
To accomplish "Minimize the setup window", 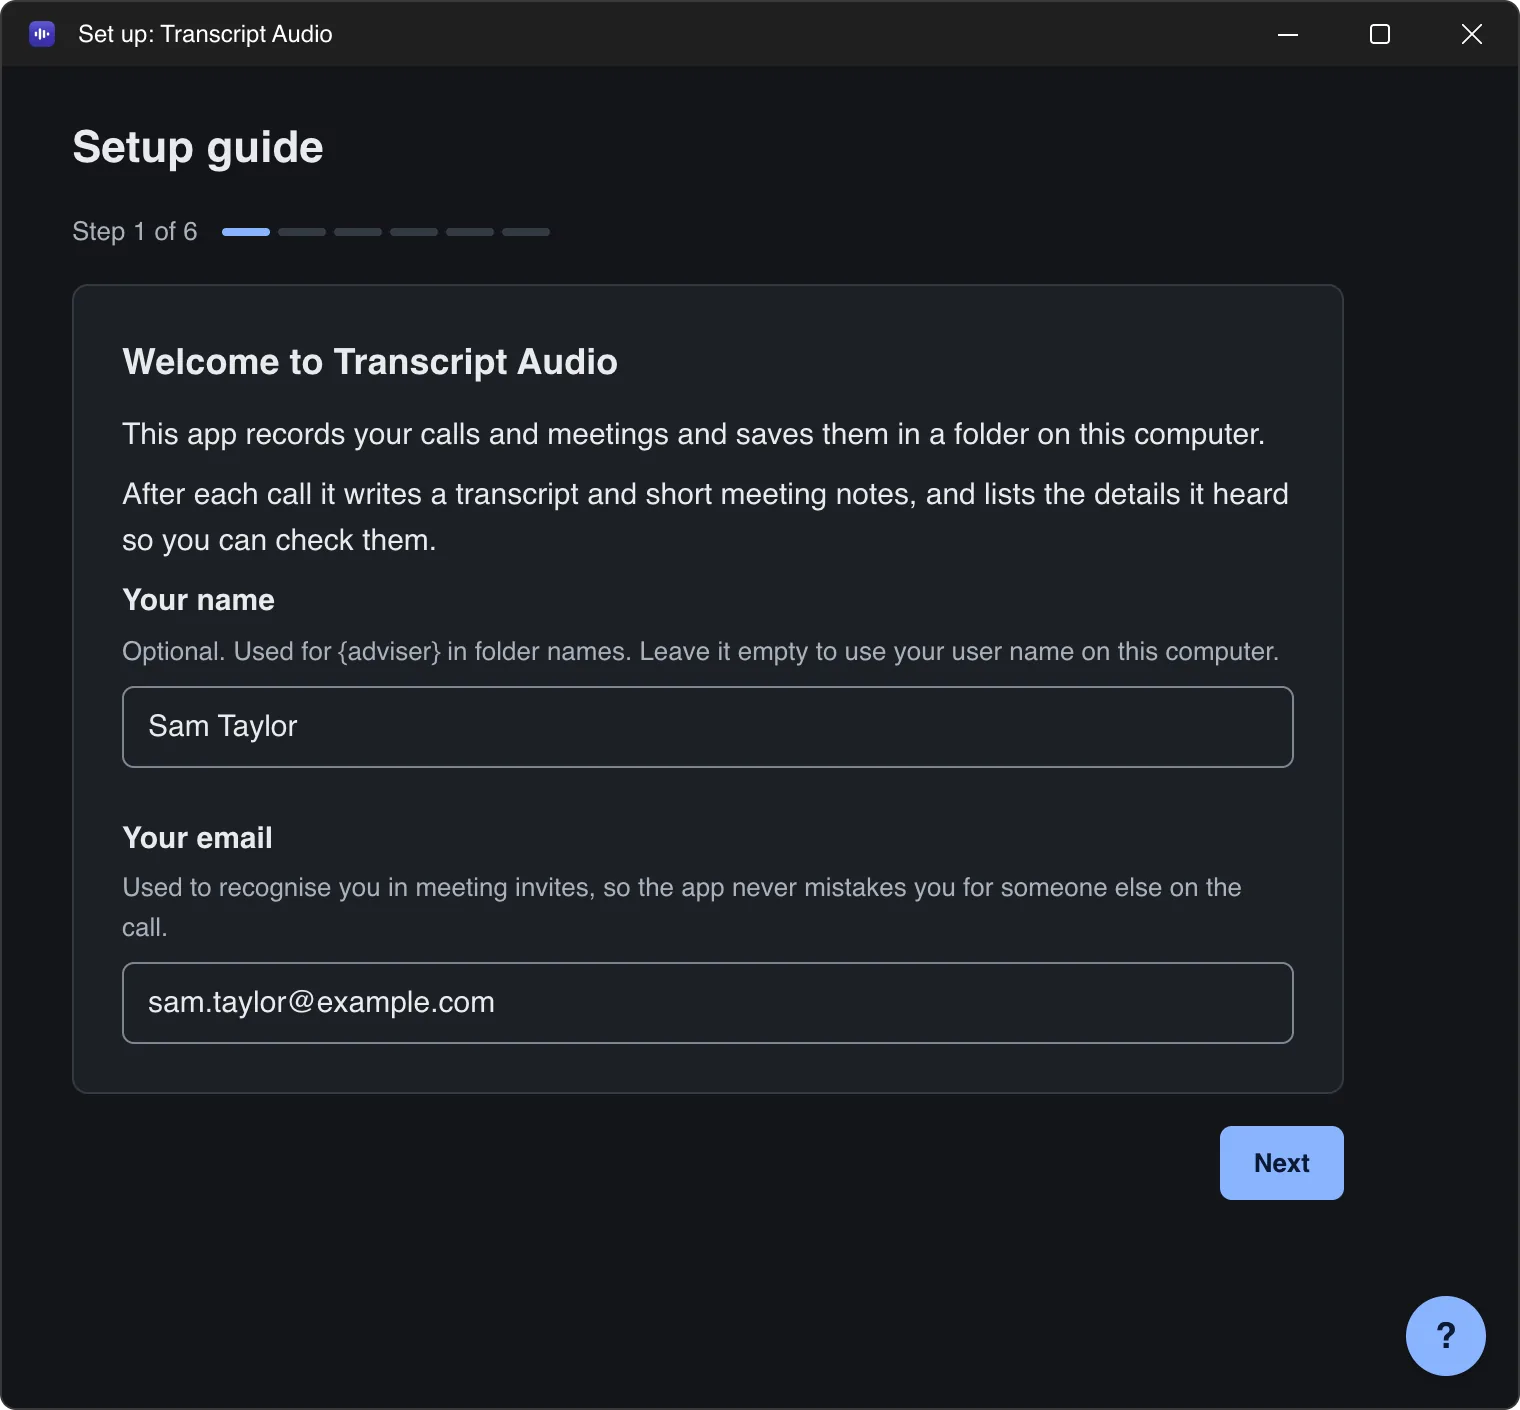I will (1288, 34).
